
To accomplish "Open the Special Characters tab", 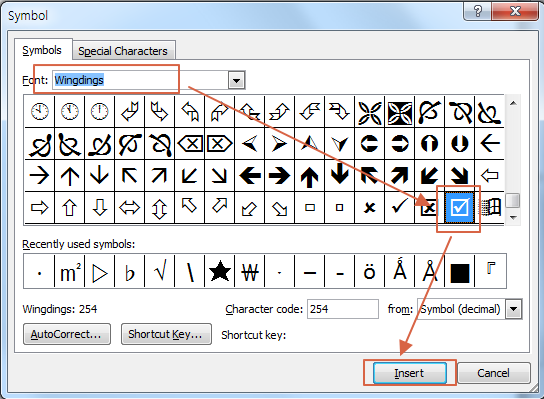I will pos(123,51).
